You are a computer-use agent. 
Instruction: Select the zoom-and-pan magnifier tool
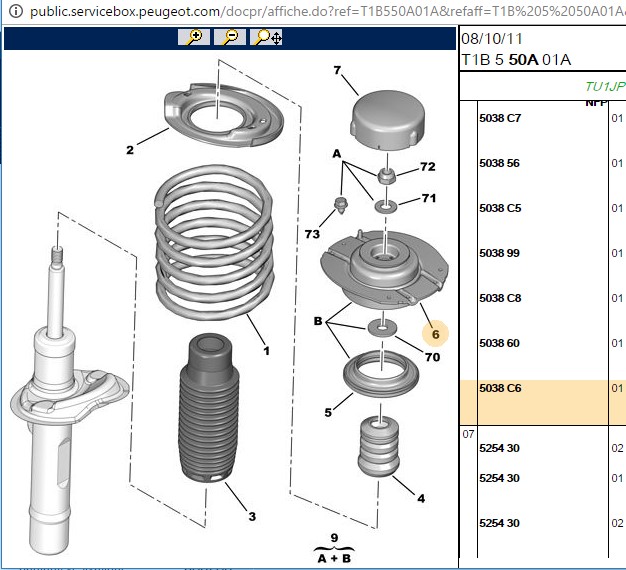click(x=266, y=37)
